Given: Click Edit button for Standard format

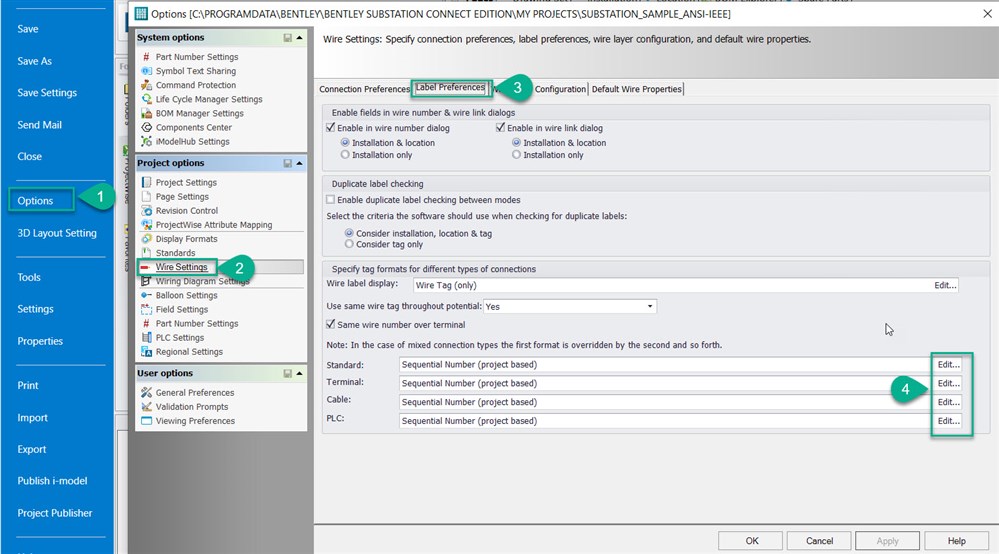Looking at the screenshot, I should (948, 365).
